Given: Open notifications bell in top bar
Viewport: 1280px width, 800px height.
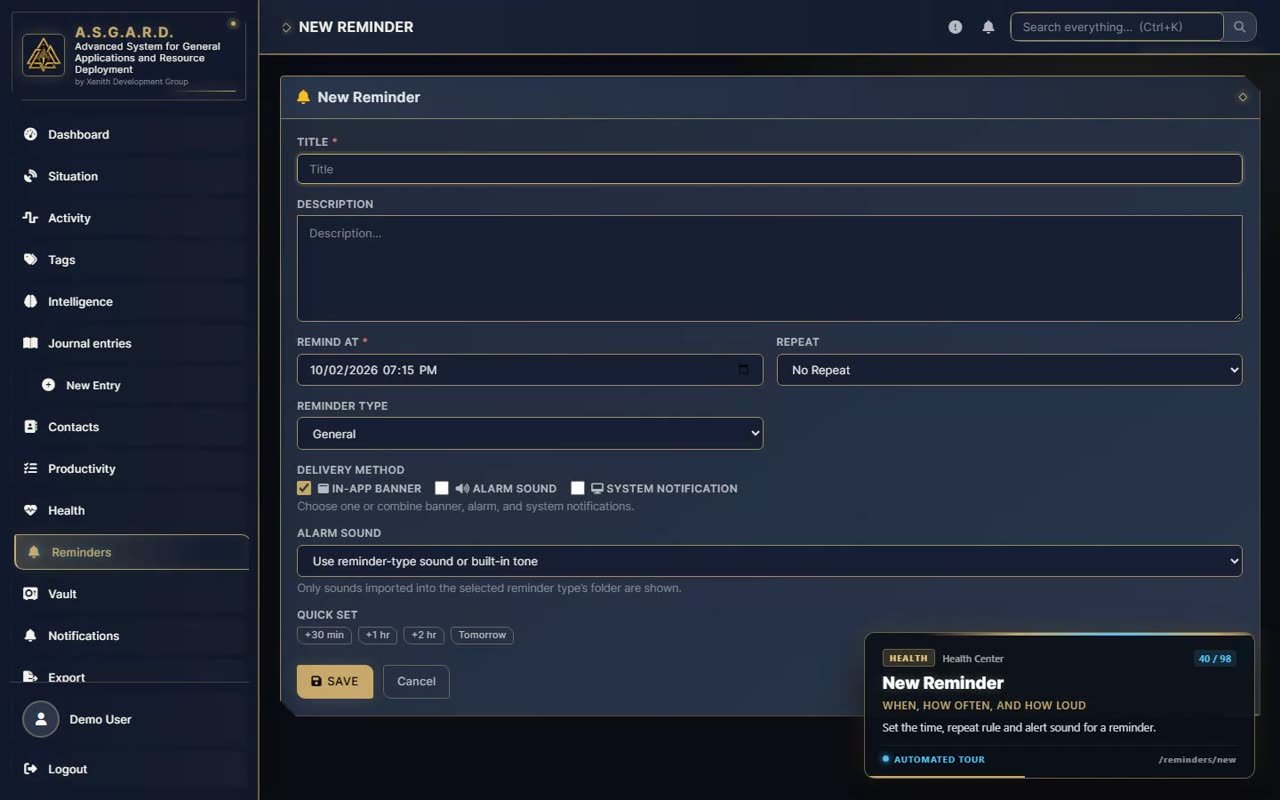Looking at the screenshot, I should [988, 27].
